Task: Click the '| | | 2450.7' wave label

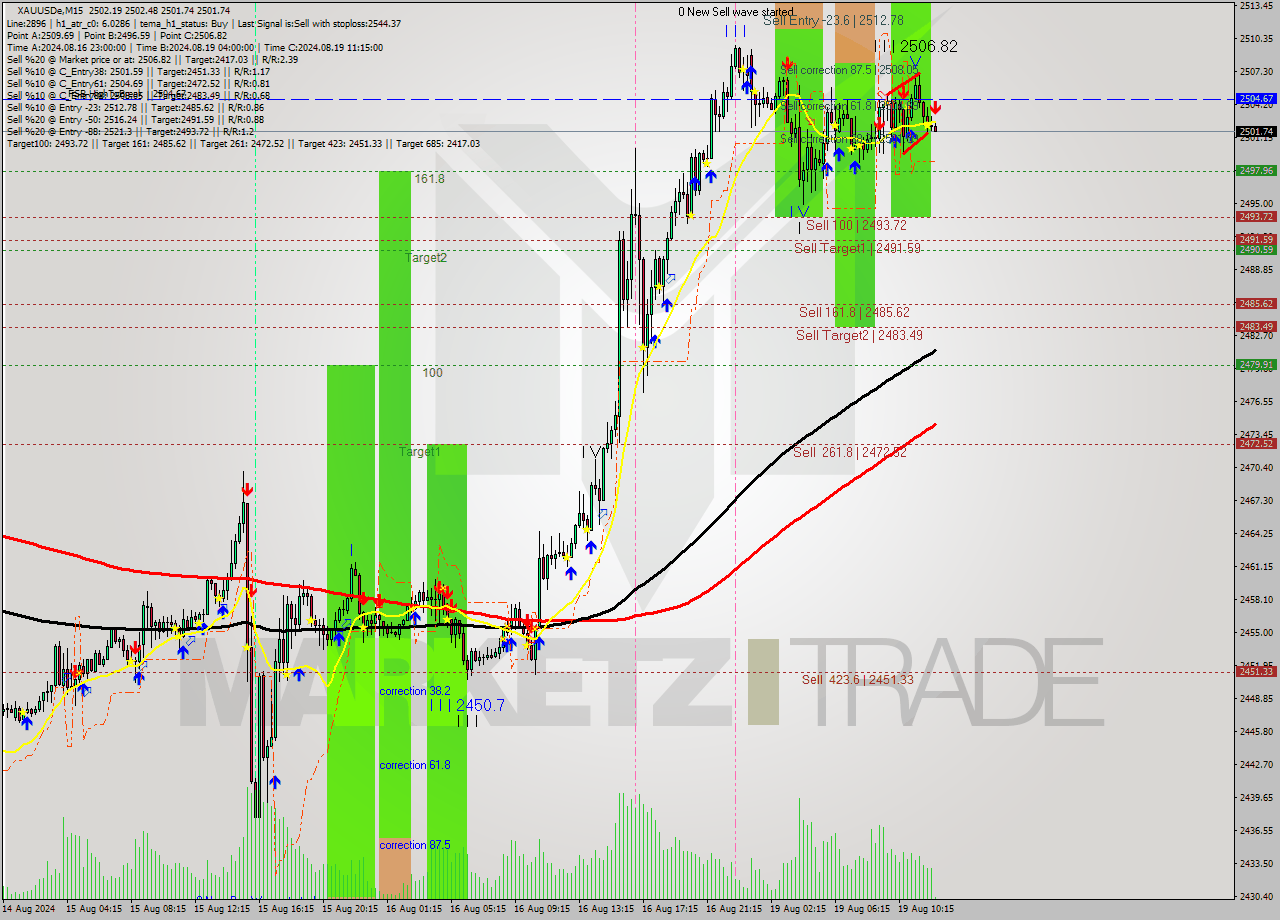Action: click(467, 706)
